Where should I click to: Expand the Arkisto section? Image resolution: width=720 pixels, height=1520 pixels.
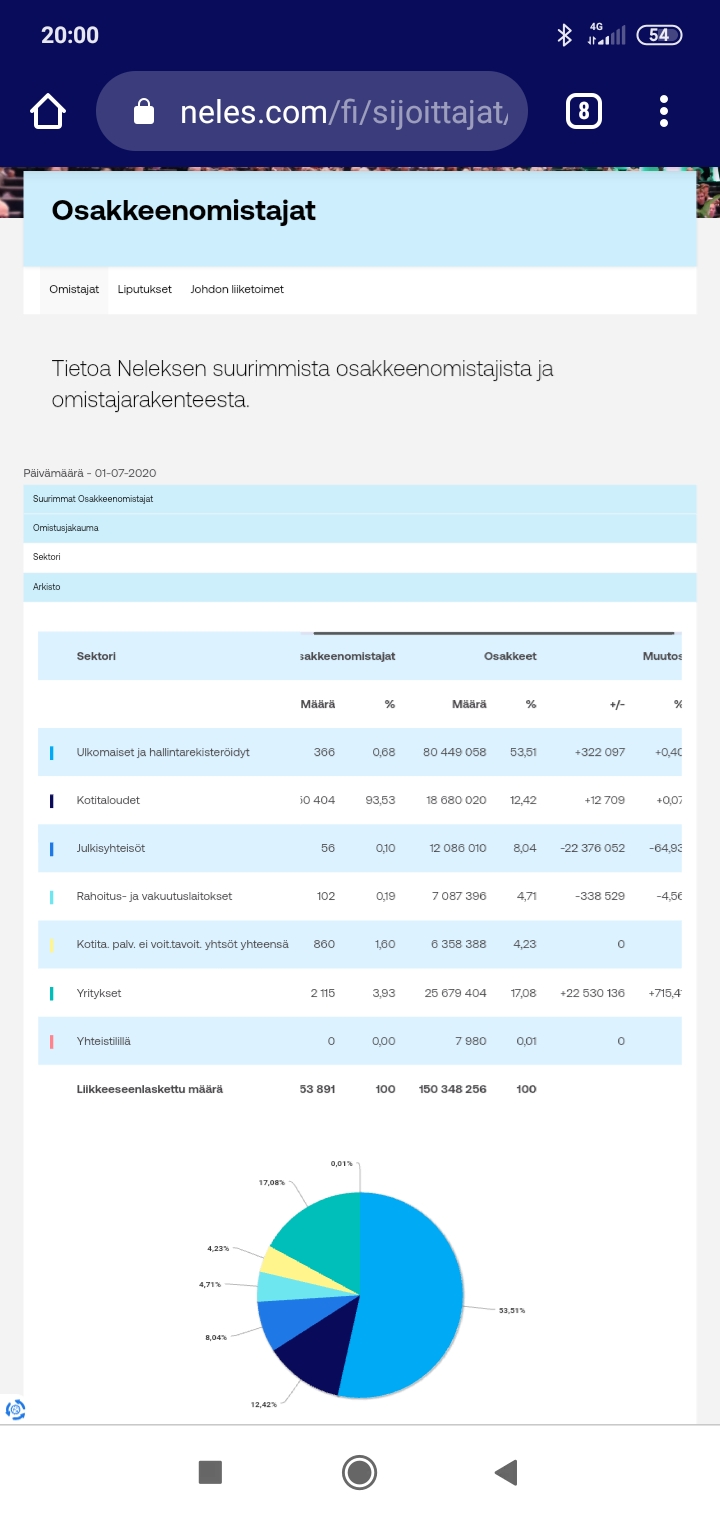pyautogui.click(x=359, y=587)
